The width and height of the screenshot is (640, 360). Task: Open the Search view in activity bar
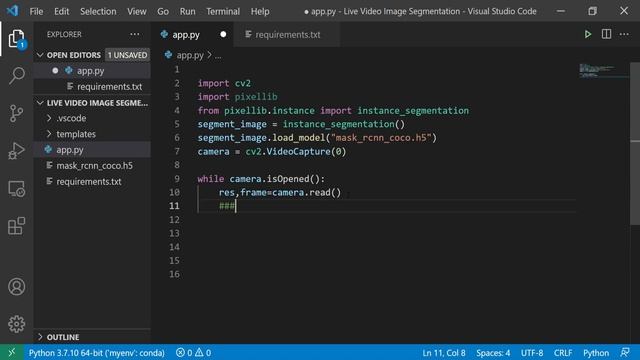tap(16, 76)
